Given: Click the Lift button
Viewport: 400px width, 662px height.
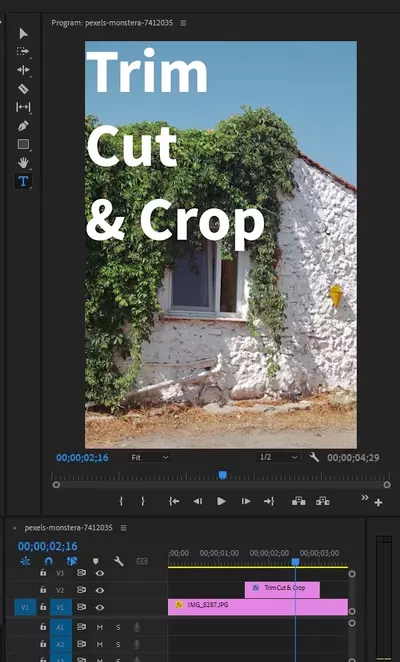Looking at the screenshot, I should pyautogui.click(x=299, y=501).
